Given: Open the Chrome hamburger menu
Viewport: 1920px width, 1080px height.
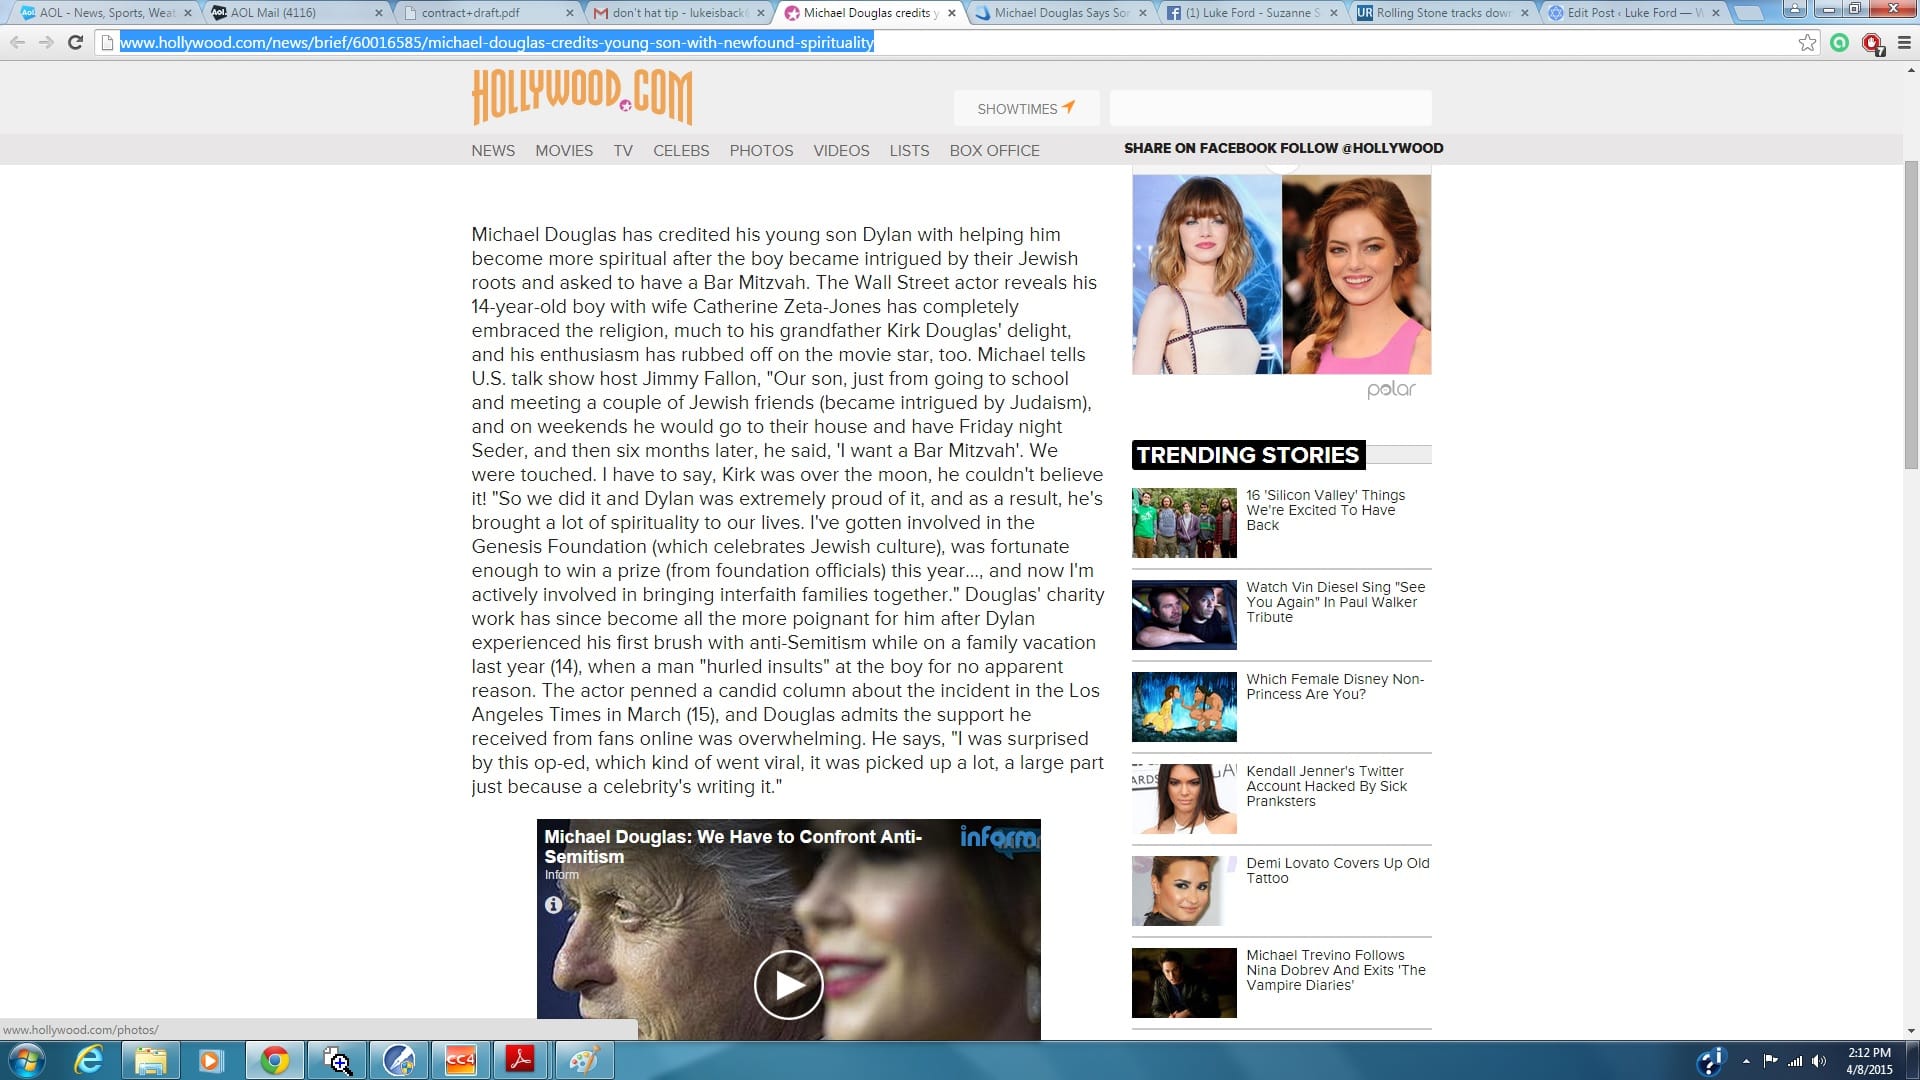Looking at the screenshot, I should 1904,42.
